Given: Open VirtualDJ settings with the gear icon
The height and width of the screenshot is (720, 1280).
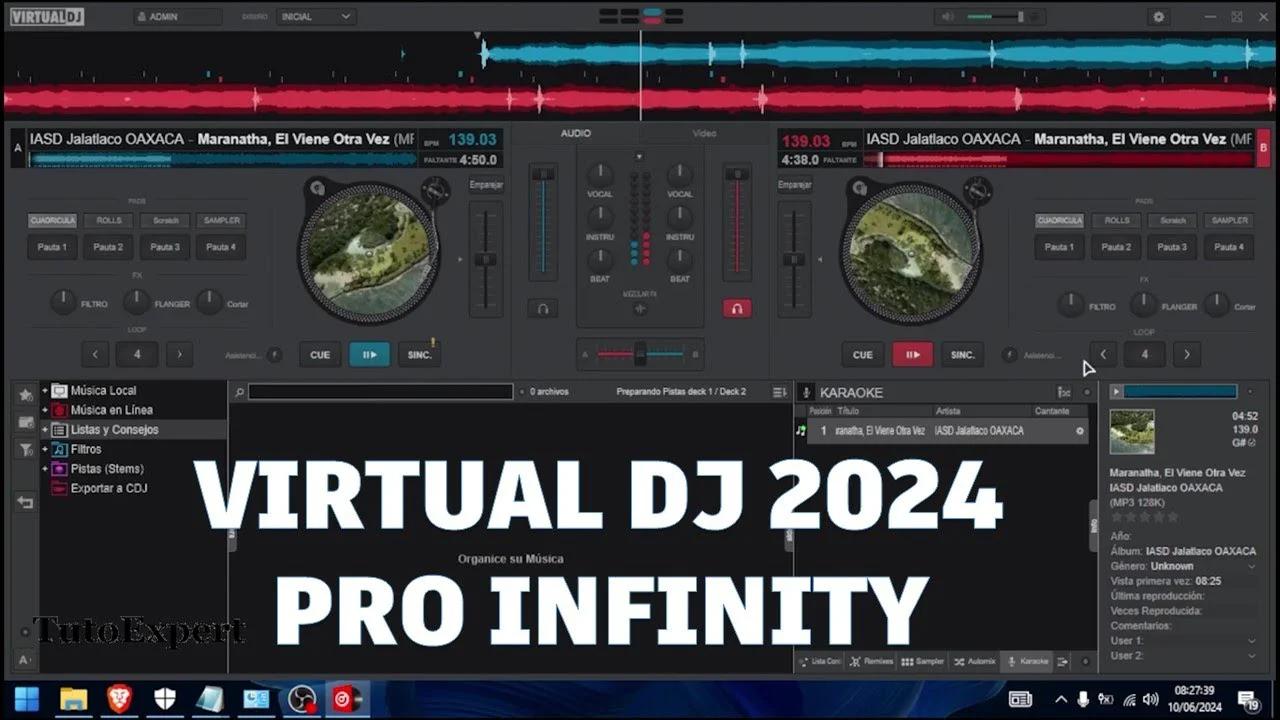Looking at the screenshot, I should pos(1158,16).
